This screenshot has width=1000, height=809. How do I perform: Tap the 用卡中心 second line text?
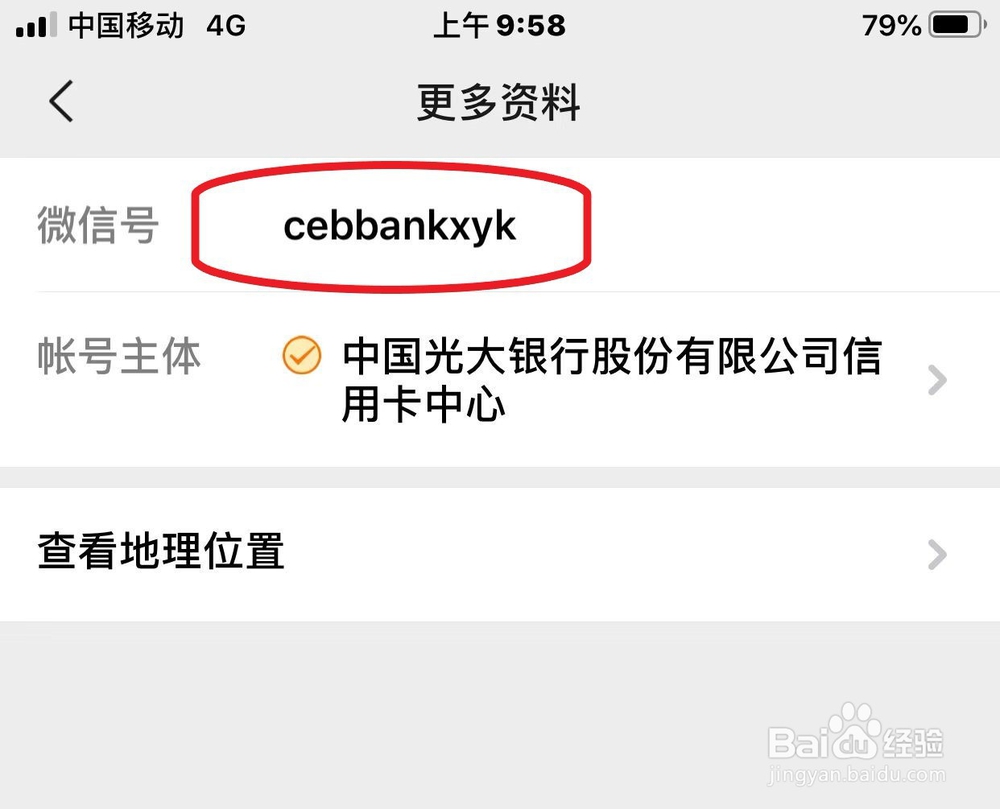coord(423,405)
